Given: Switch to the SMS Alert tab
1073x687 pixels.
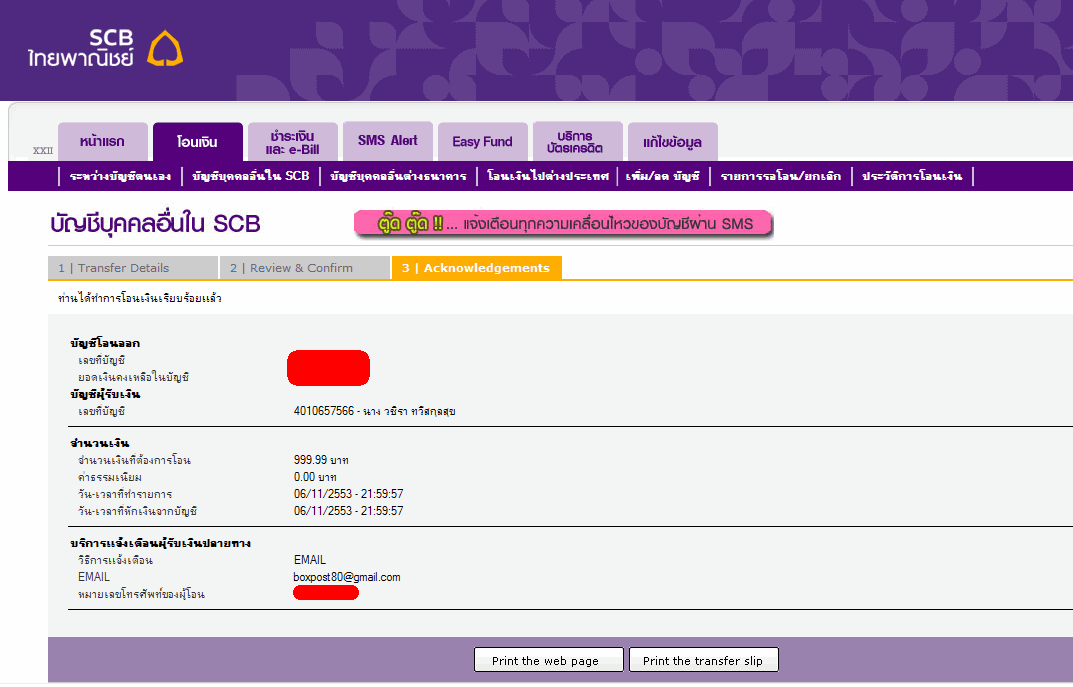Looking at the screenshot, I should (388, 141).
